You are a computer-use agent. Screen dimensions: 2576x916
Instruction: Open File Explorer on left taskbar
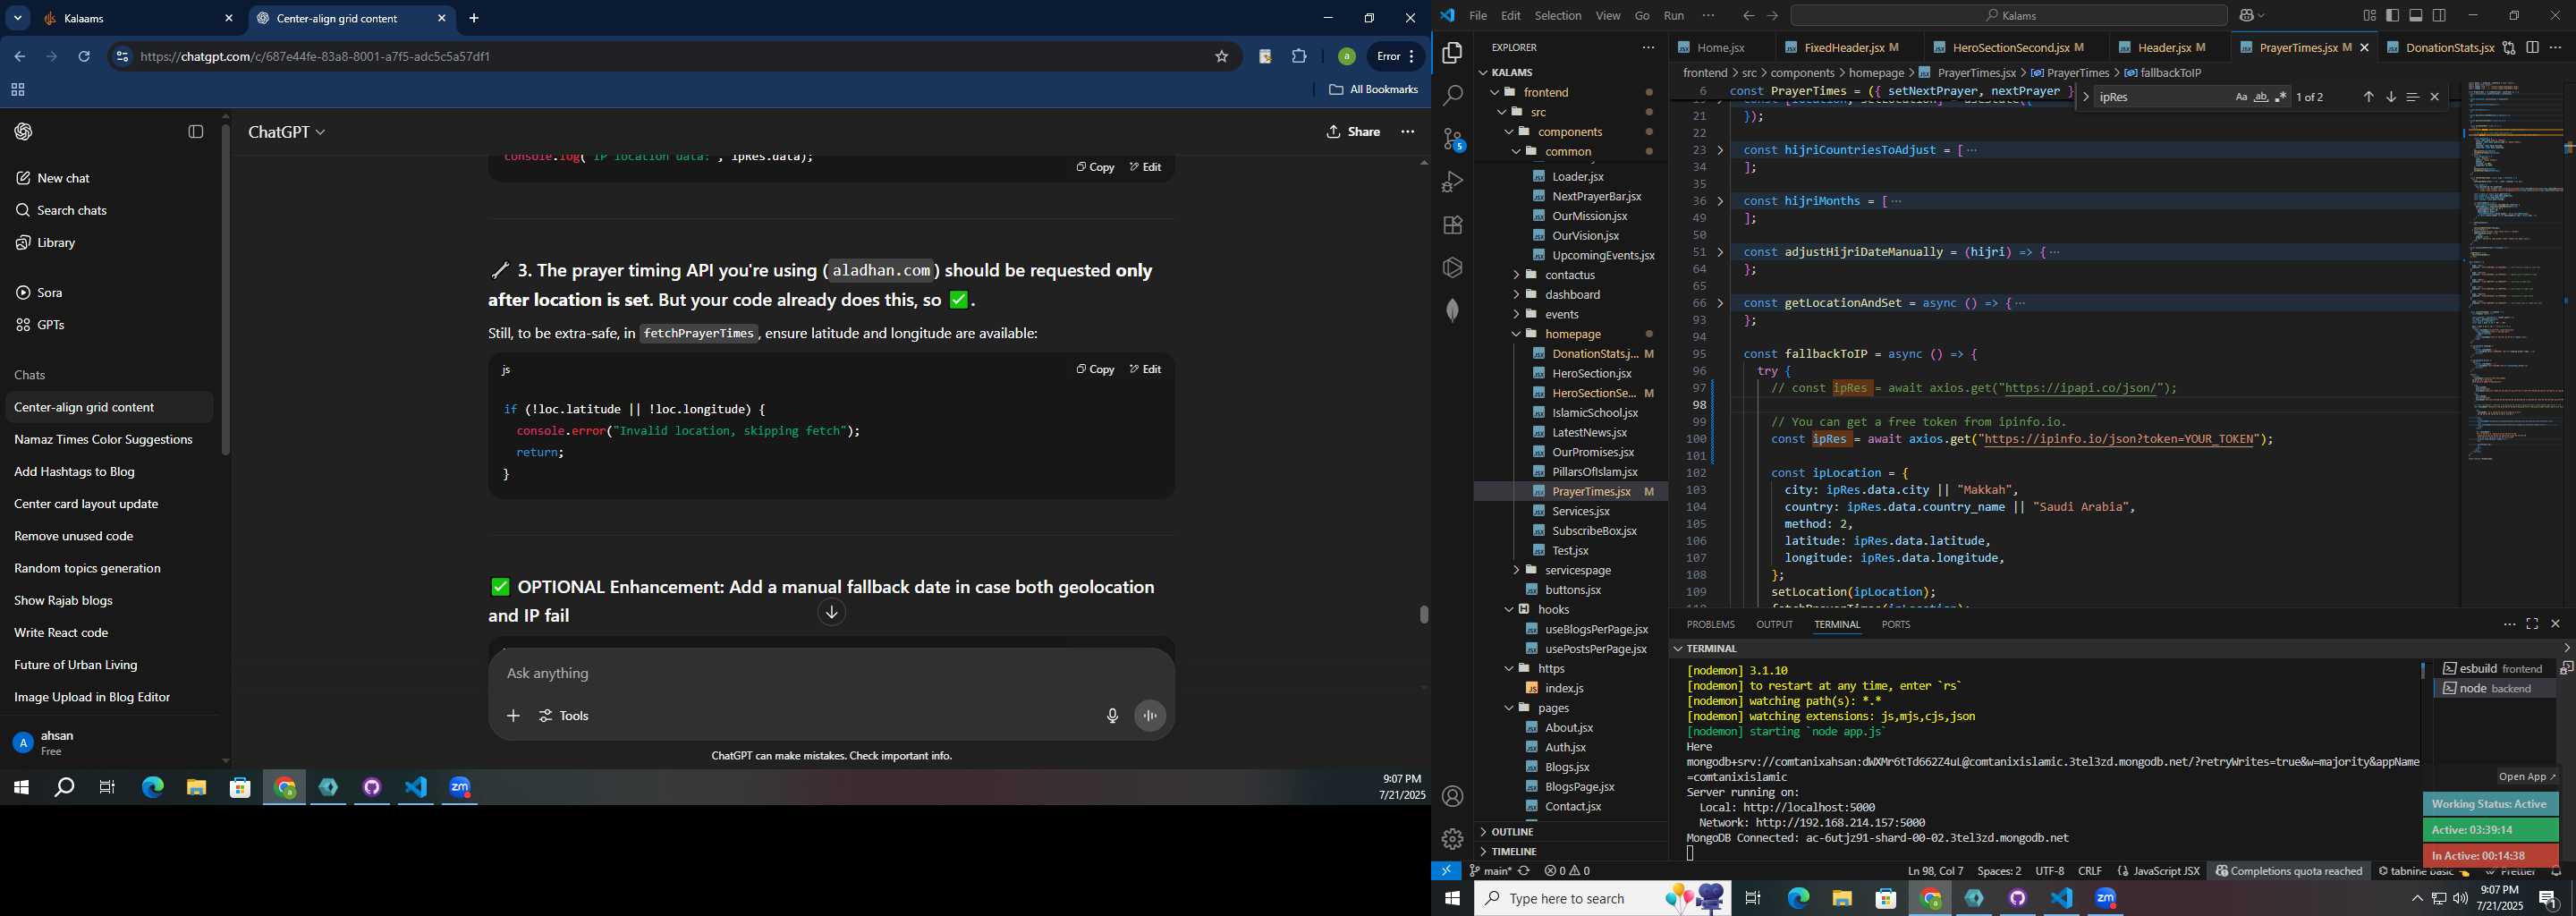pos(196,788)
